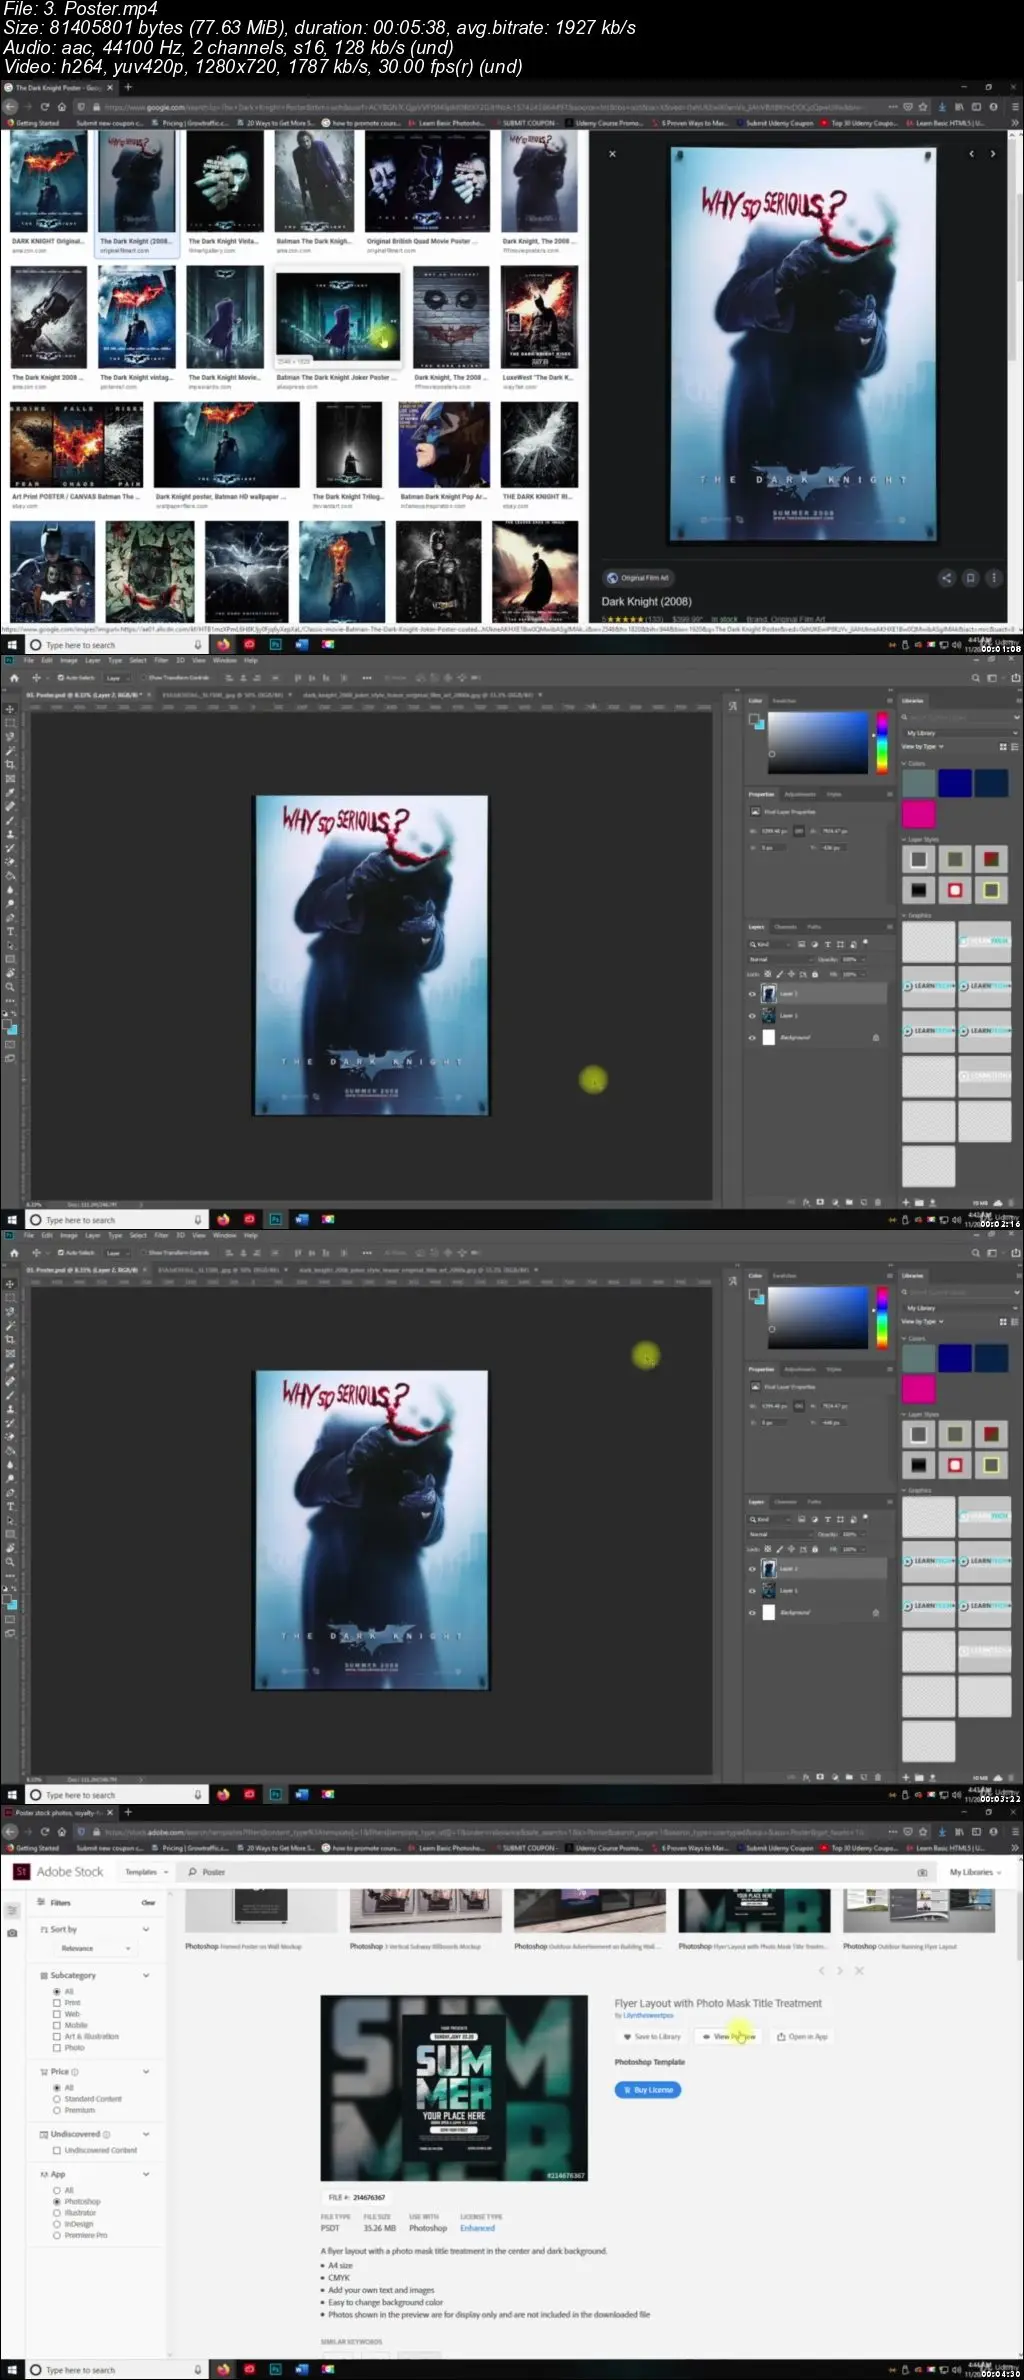This screenshot has width=1024, height=2380.
Task: Click Home icon in 00:02:16 Photoshop options bar
Action: (14, 677)
